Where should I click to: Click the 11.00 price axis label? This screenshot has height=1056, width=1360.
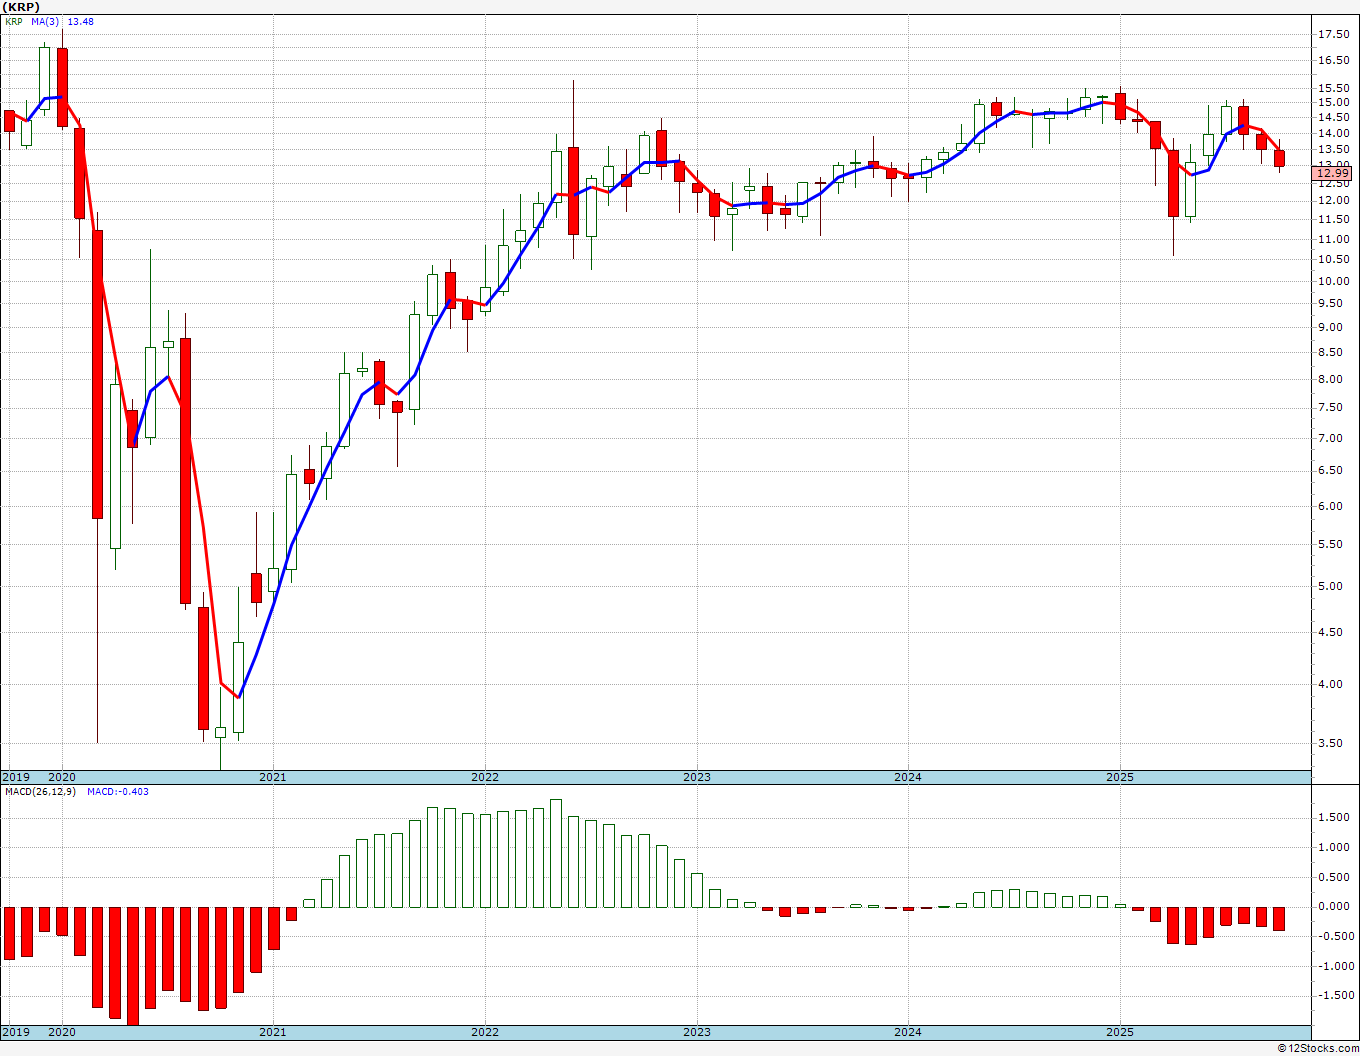point(1333,238)
